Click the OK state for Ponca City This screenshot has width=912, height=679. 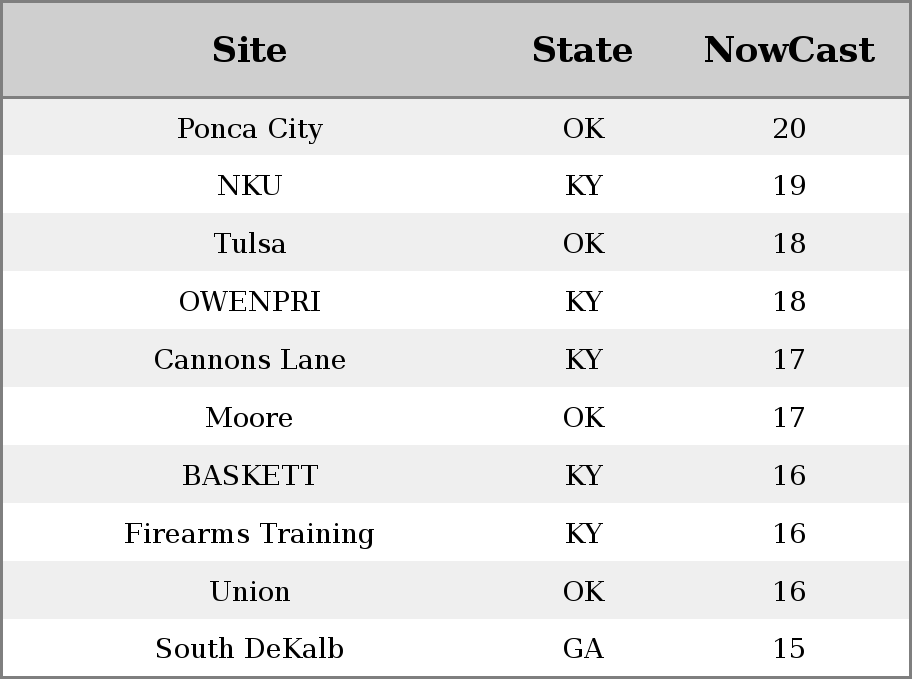583,129
